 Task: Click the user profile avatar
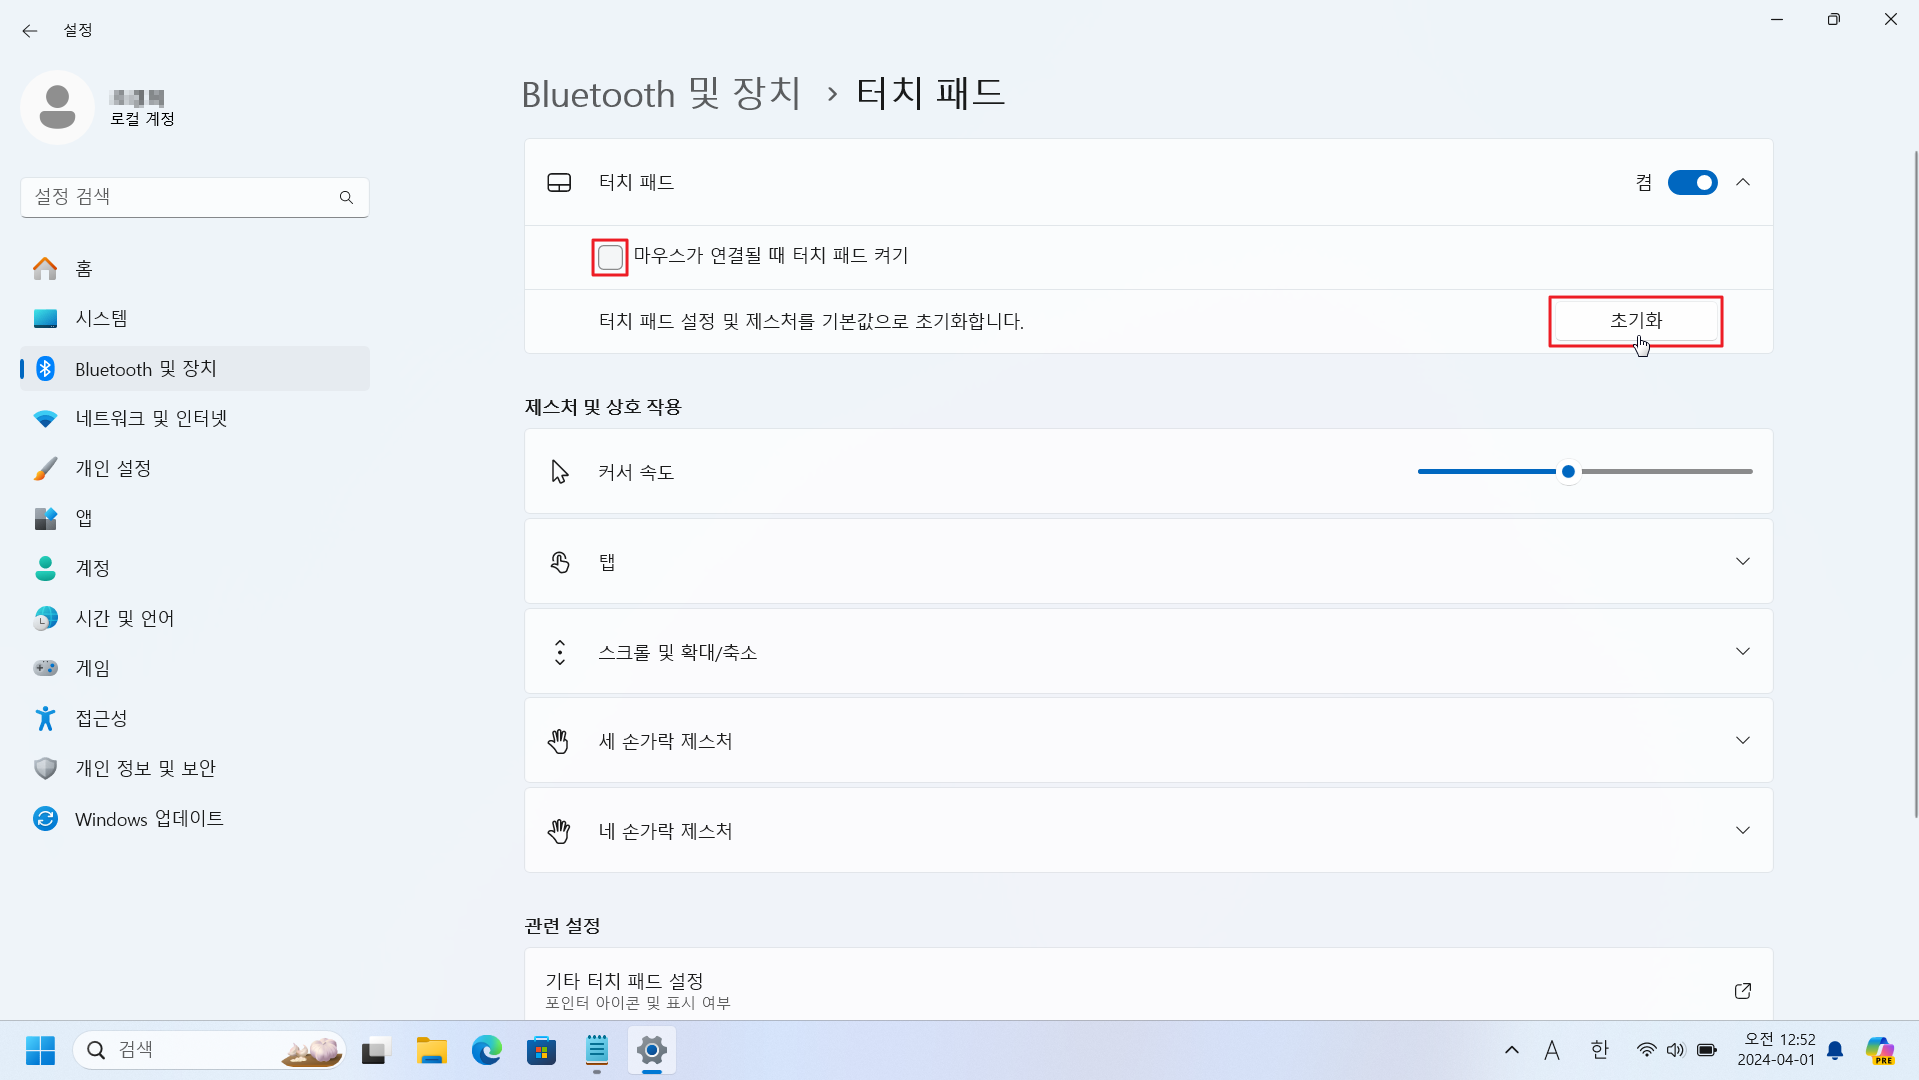tap(57, 107)
